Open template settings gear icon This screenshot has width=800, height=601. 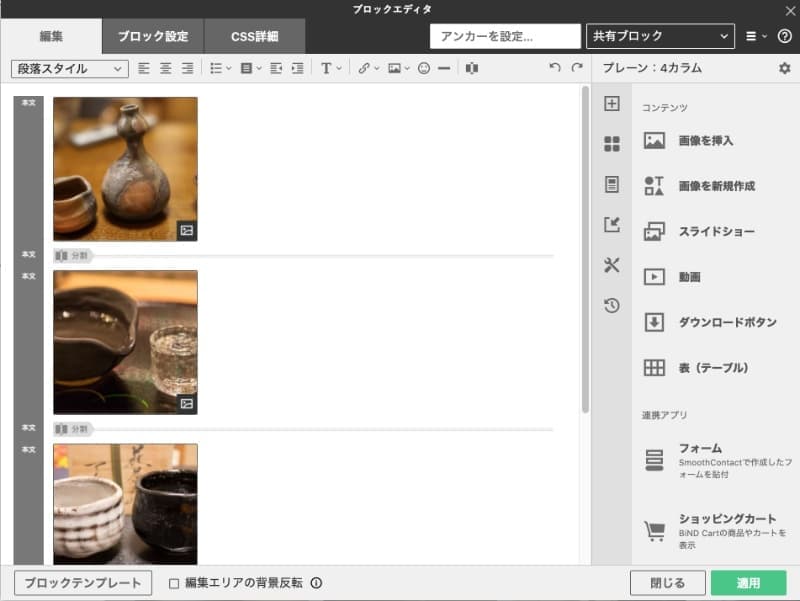click(x=785, y=68)
